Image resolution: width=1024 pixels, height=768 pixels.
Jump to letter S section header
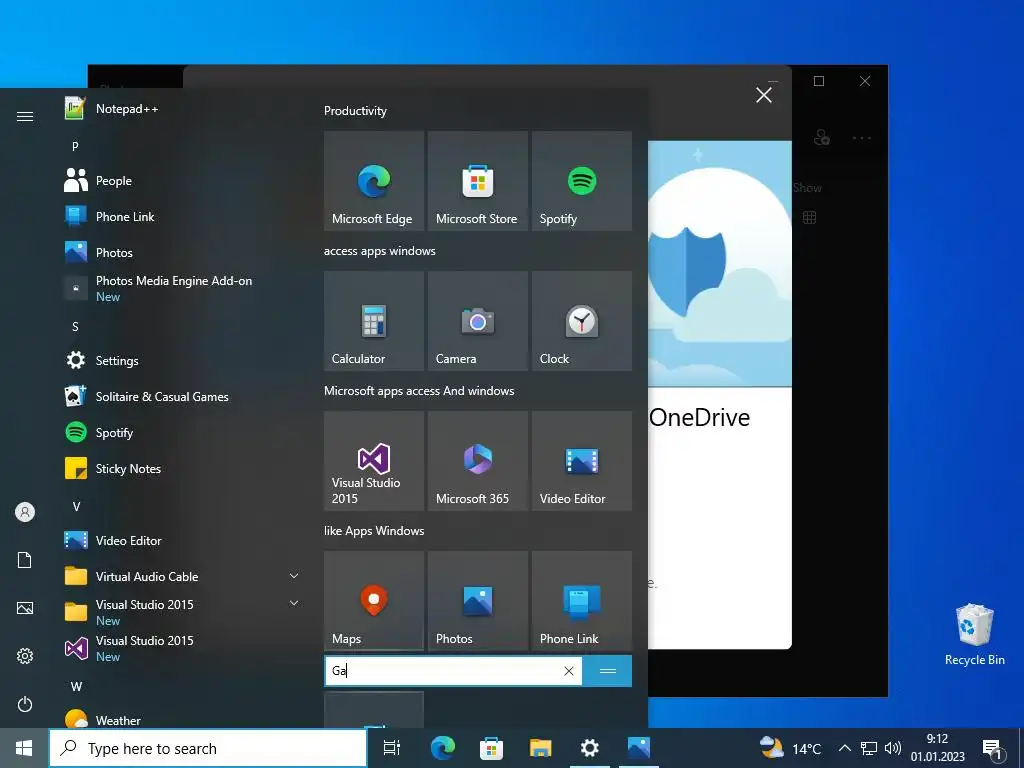tap(75, 327)
